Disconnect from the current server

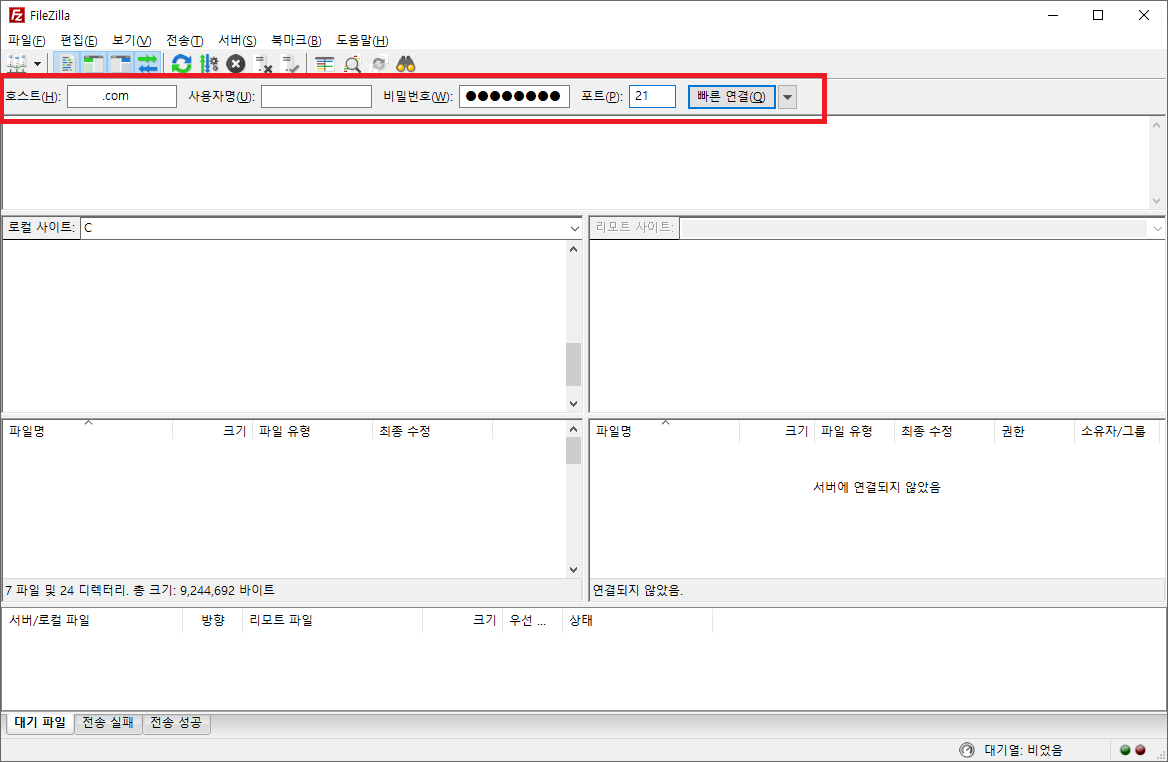[x=263, y=64]
